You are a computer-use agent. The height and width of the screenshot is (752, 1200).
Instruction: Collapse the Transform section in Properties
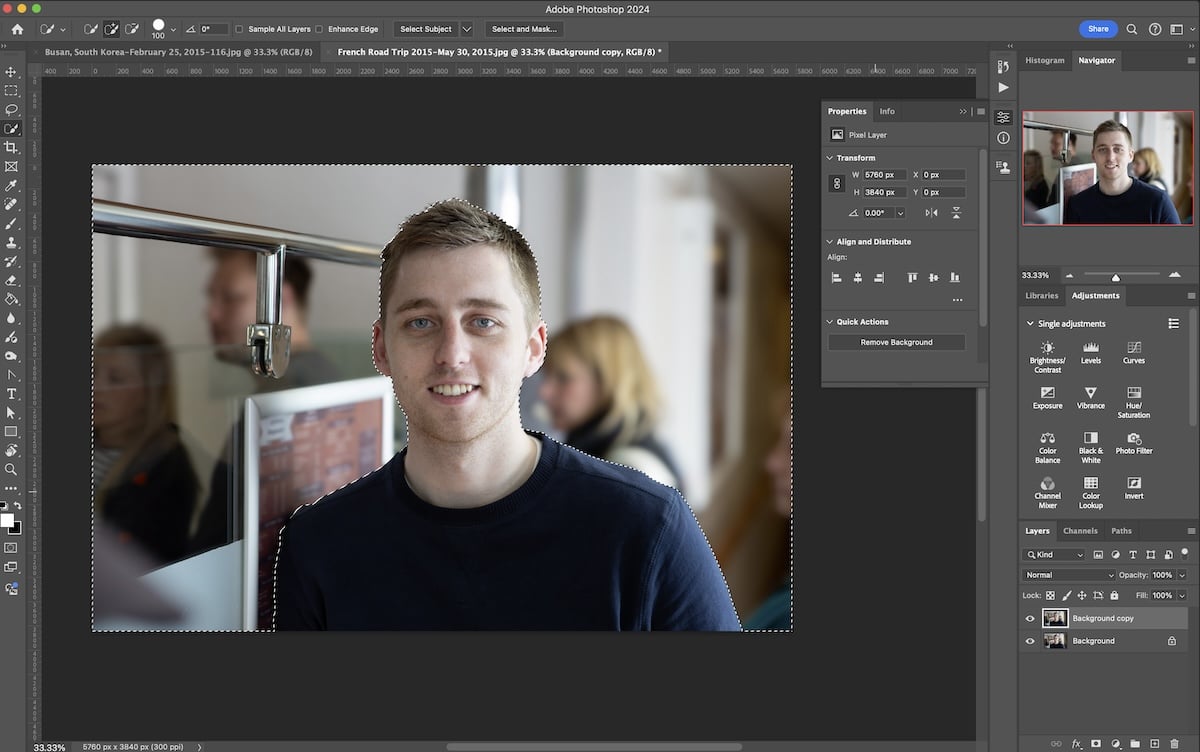[x=830, y=157]
